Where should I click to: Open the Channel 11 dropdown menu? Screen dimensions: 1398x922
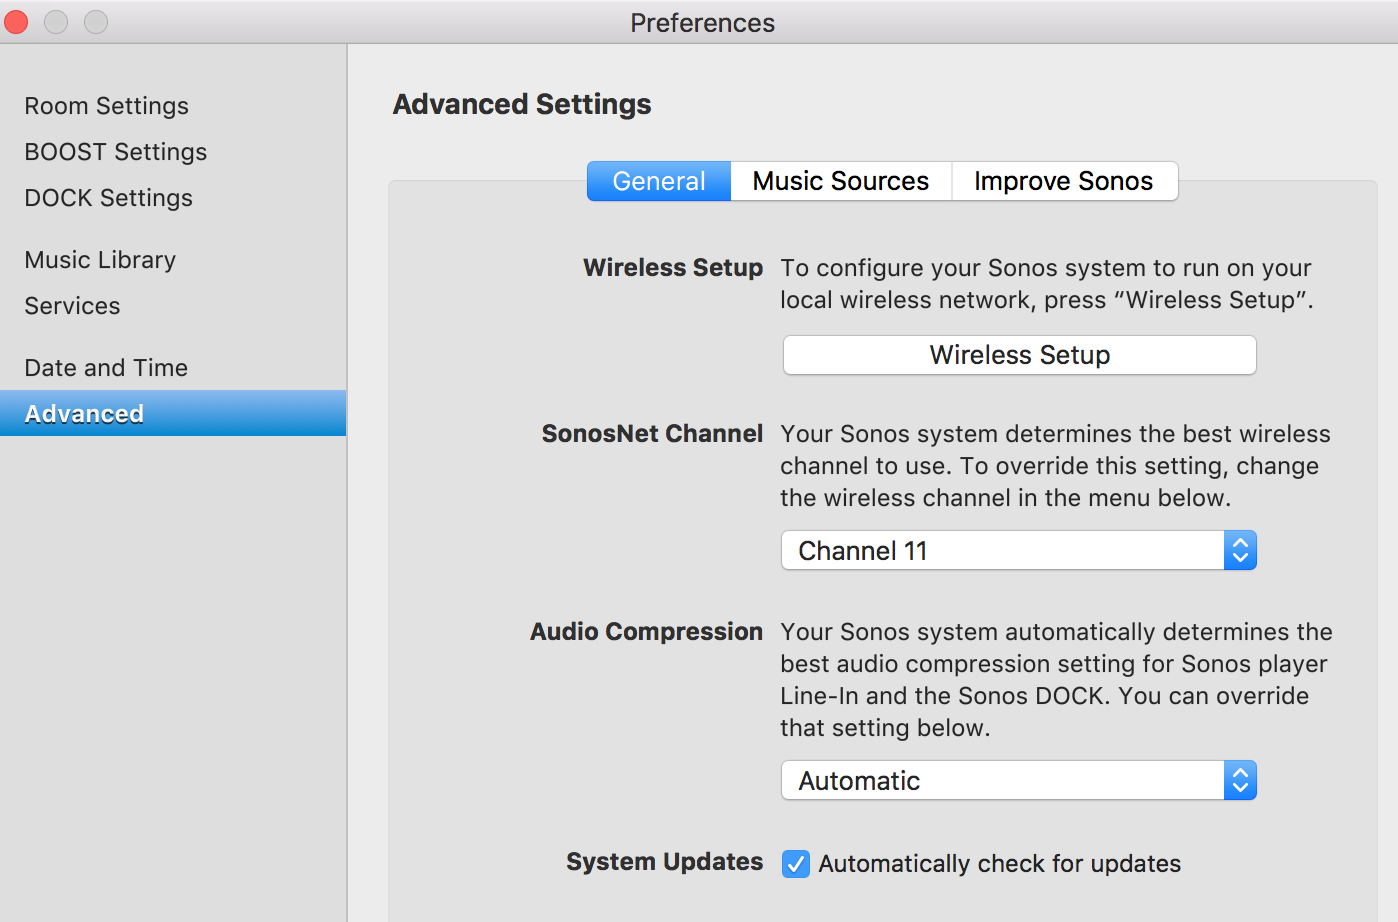(x=1000, y=551)
